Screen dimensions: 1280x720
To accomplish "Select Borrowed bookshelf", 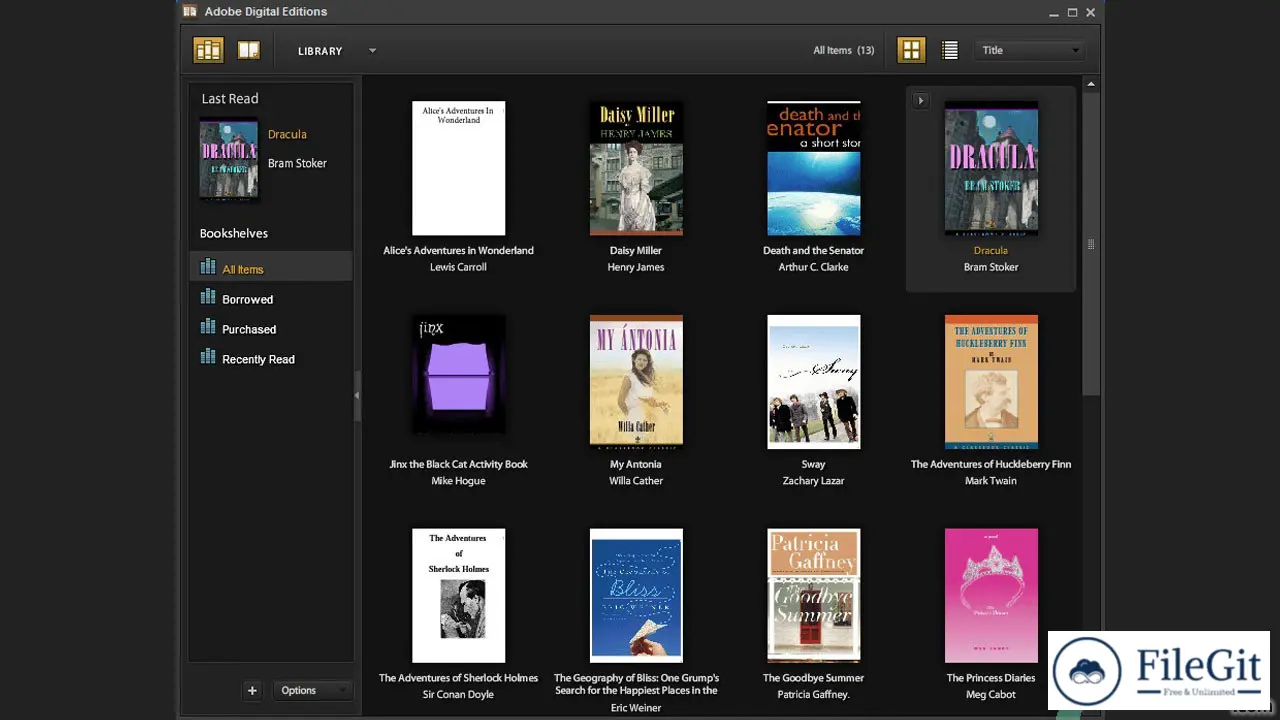I will 271,299.
